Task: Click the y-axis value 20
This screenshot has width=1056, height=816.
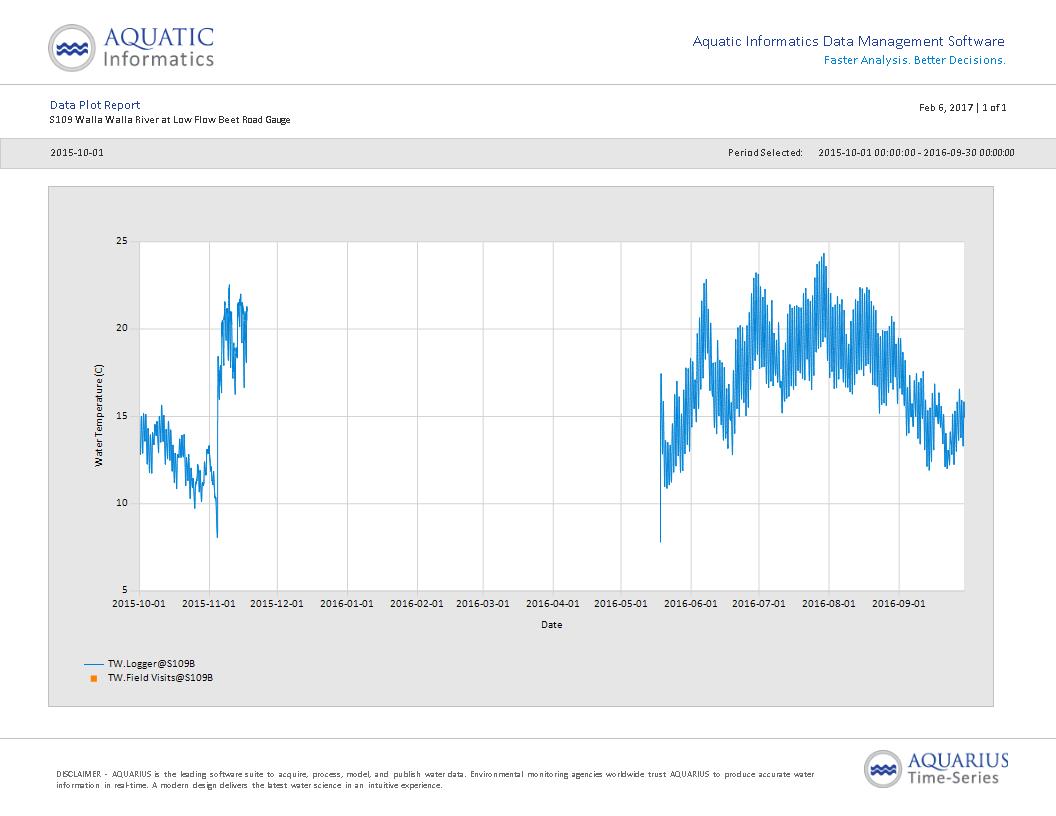Action: (x=122, y=329)
